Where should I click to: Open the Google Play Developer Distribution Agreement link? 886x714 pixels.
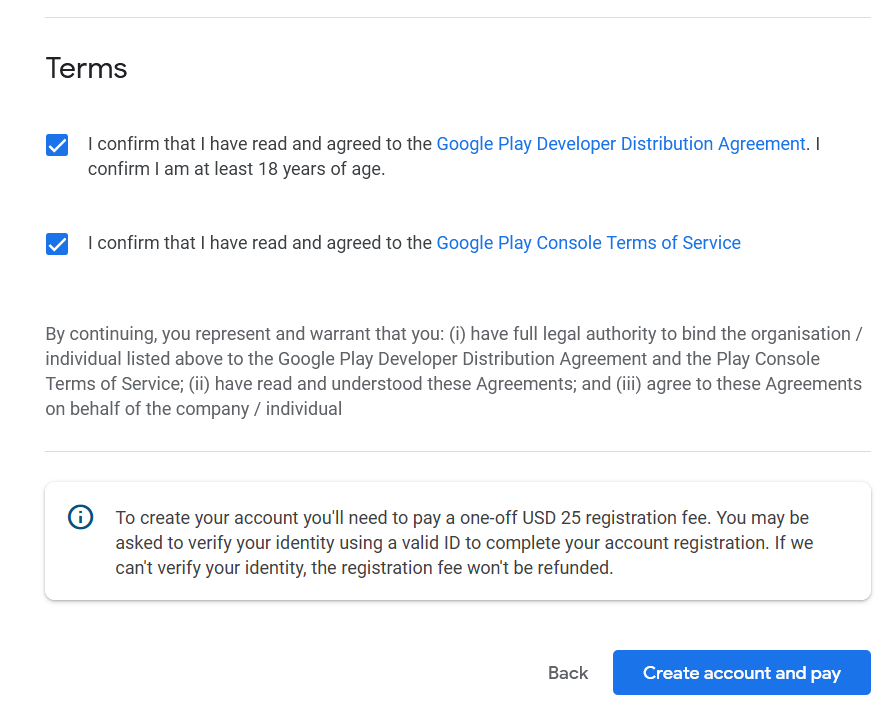[620, 144]
